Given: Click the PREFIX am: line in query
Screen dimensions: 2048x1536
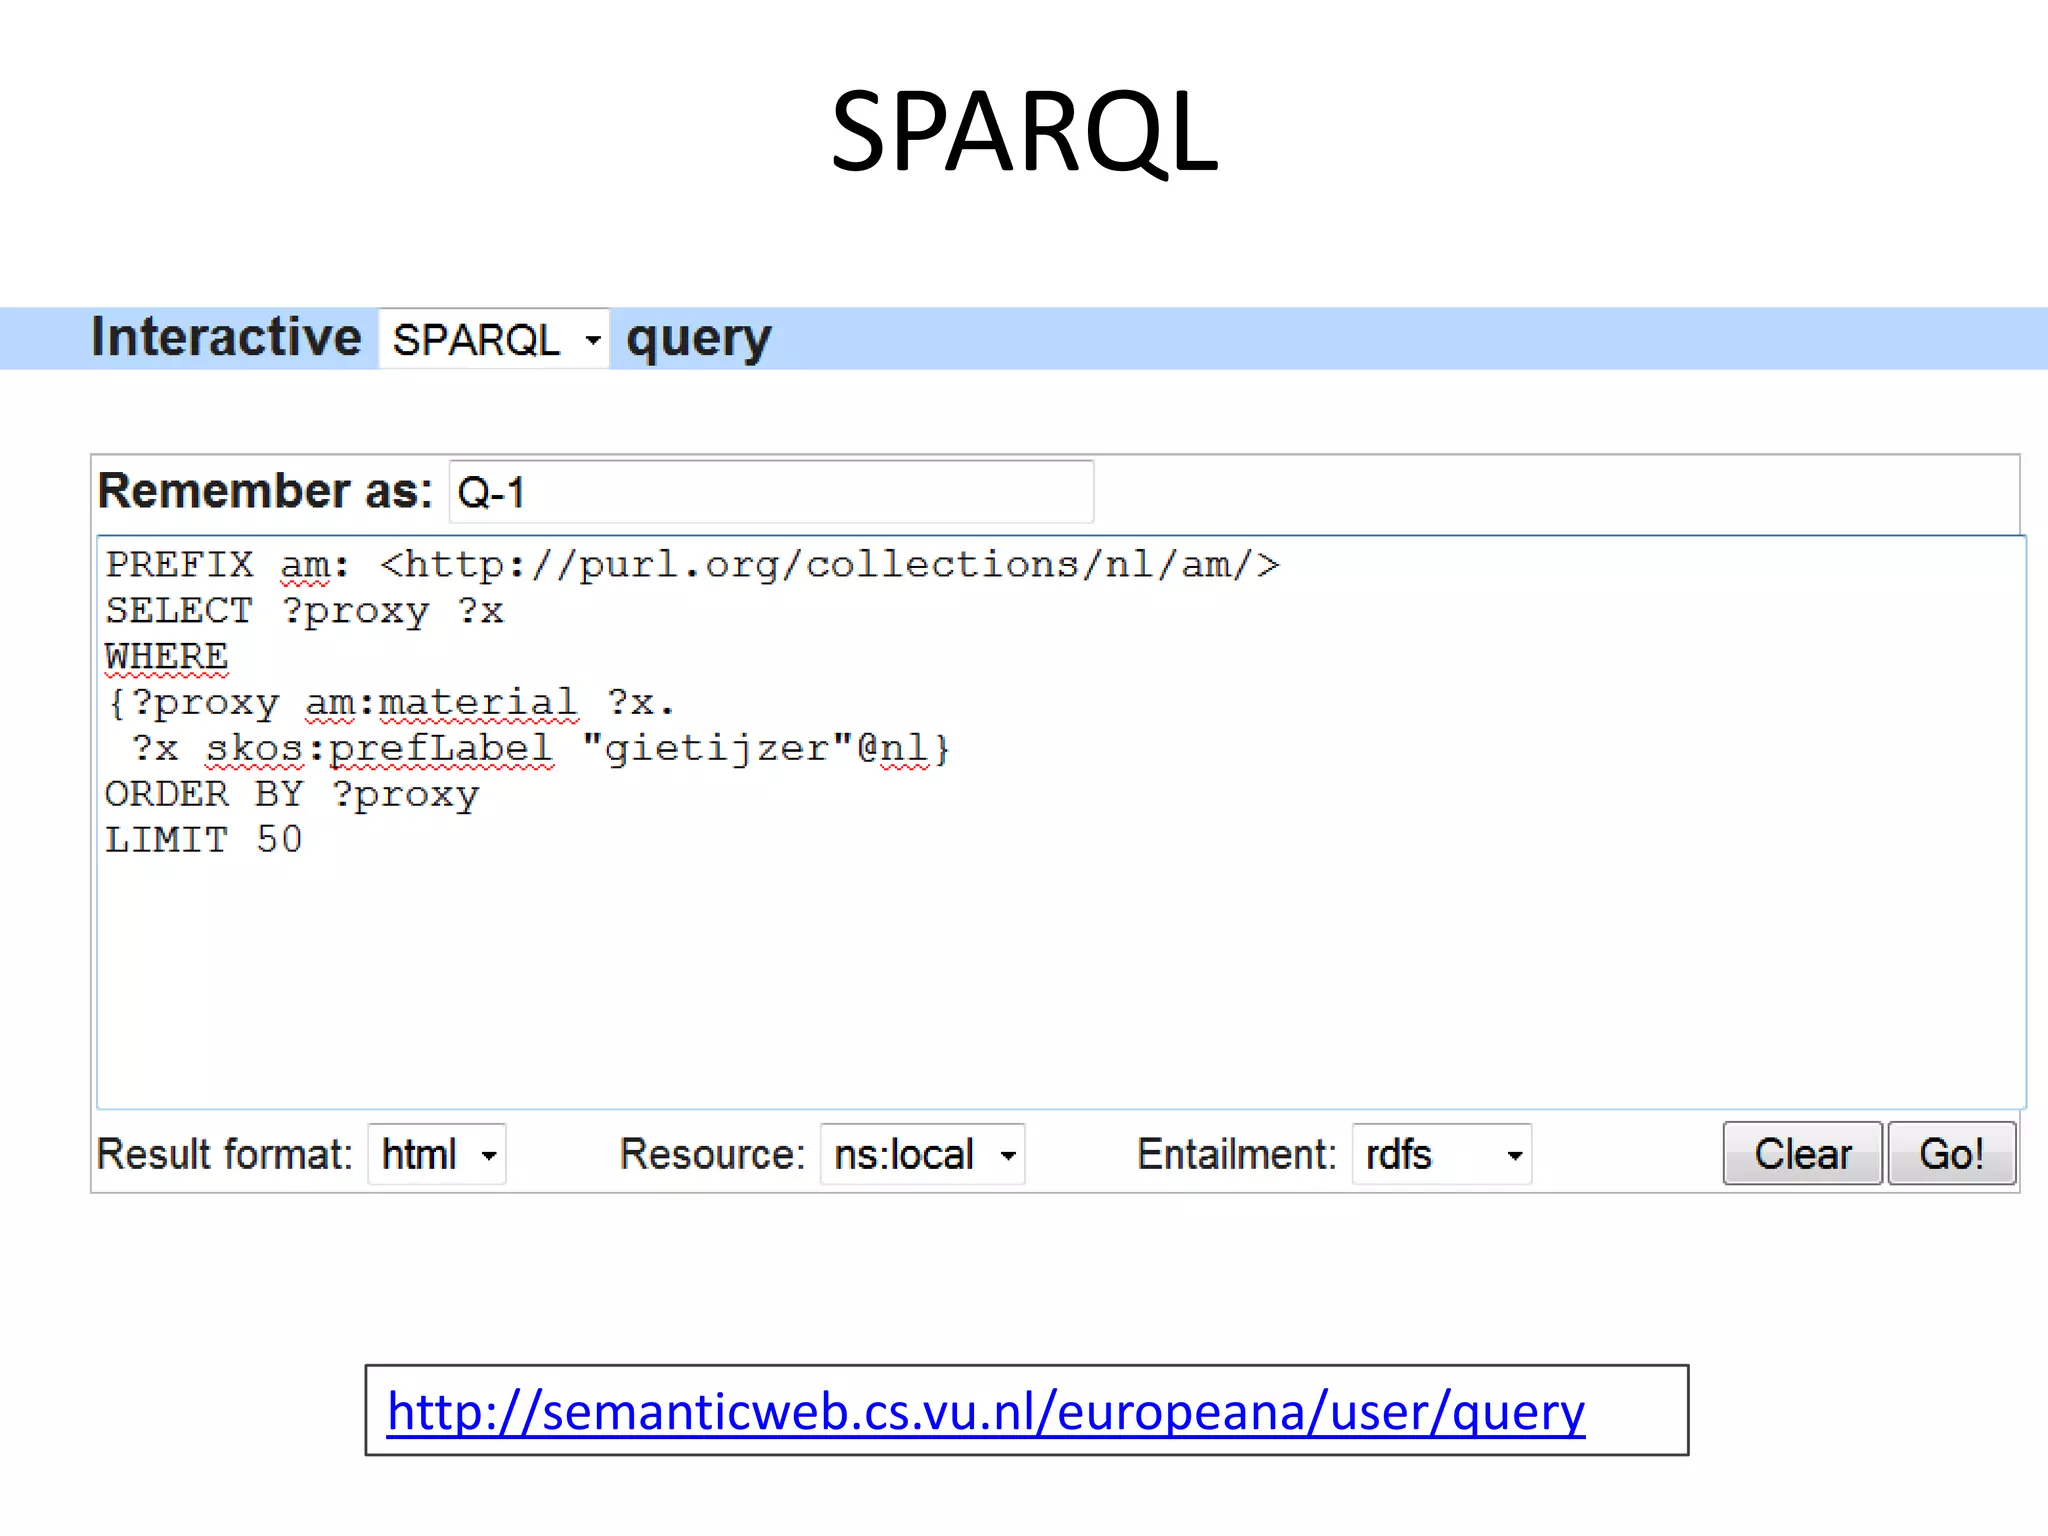Looking at the screenshot, I should [692, 565].
